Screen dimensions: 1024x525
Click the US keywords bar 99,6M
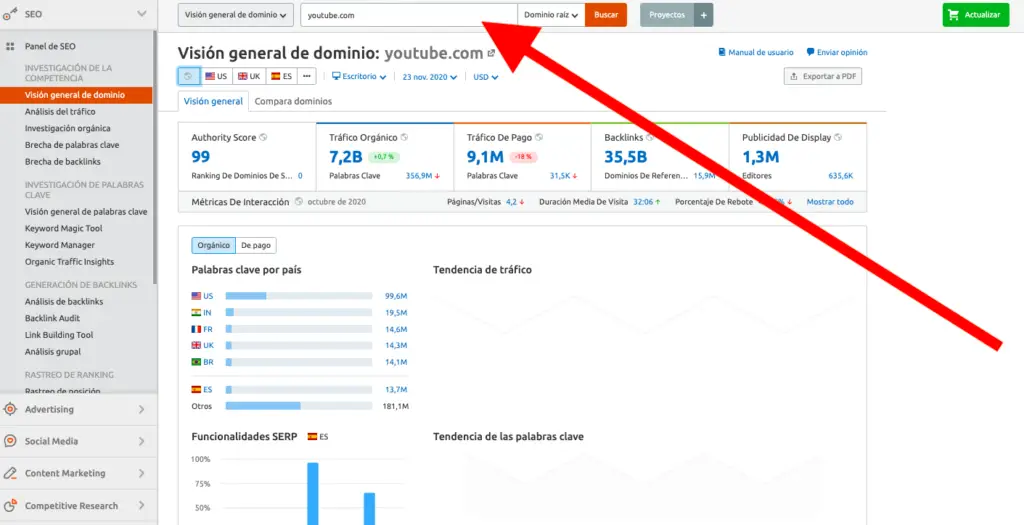tap(299, 296)
